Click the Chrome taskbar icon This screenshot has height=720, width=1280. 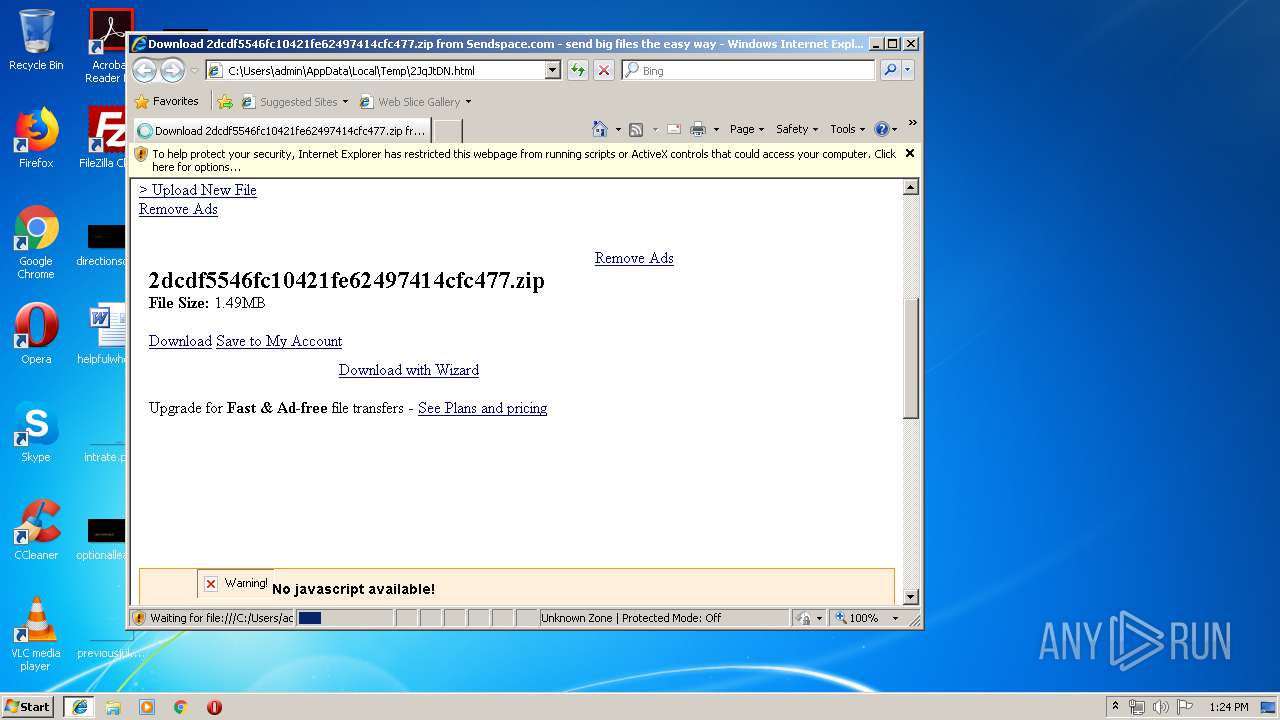[x=180, y=707]
